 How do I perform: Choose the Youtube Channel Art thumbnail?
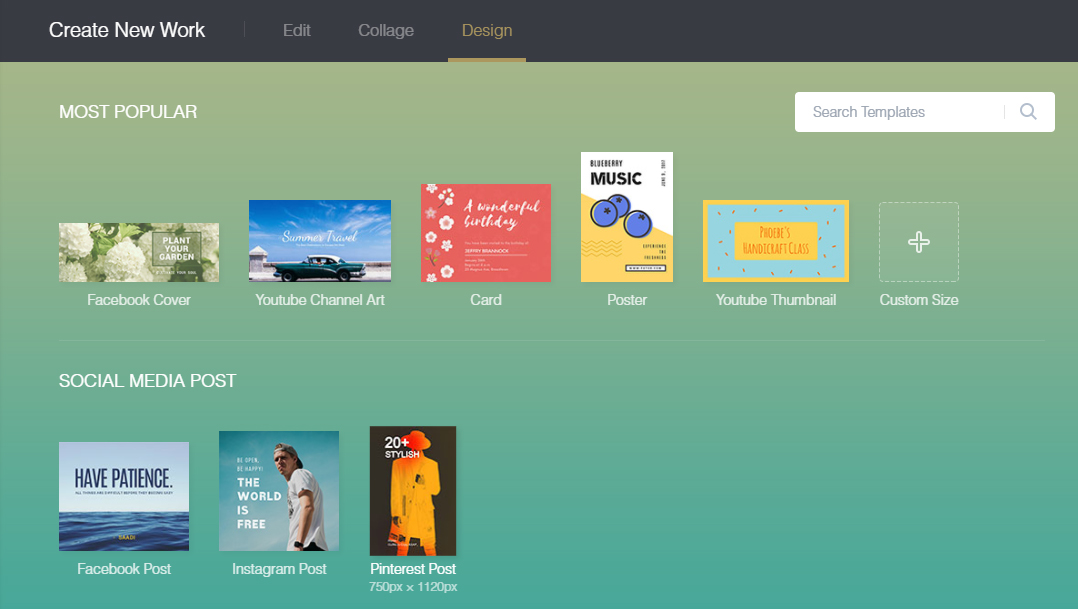(320, 241)
